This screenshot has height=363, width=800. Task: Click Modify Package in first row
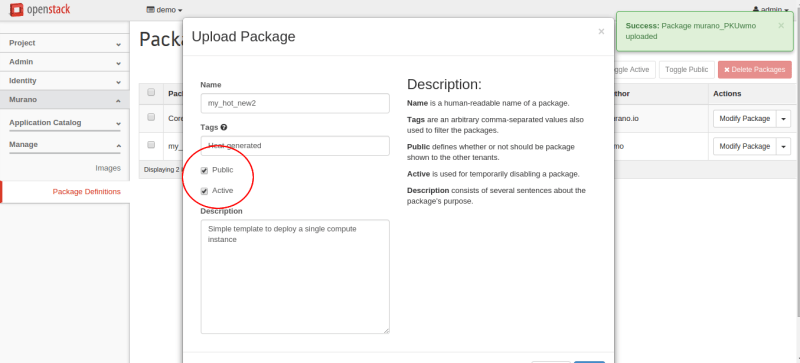coord(744,118)
